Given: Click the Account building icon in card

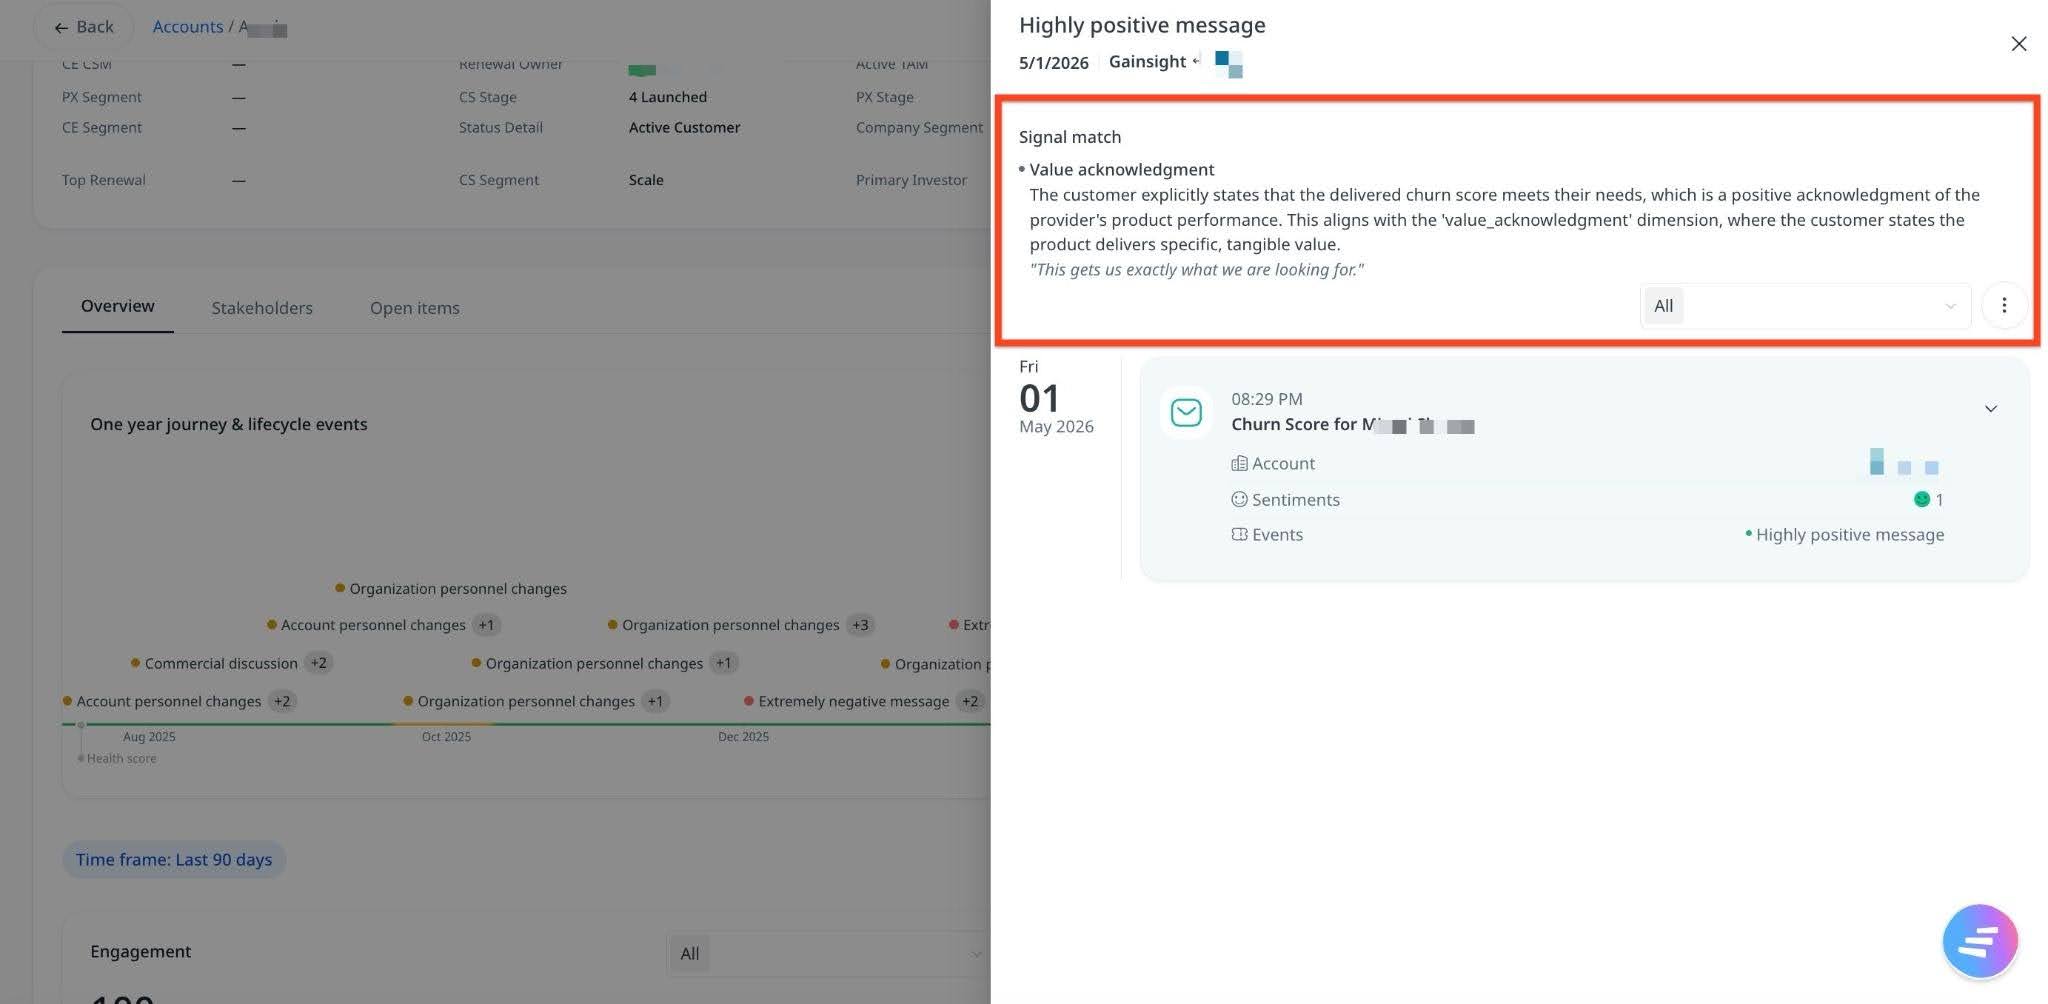Looking at the screenshot, I should [1239, 463].
